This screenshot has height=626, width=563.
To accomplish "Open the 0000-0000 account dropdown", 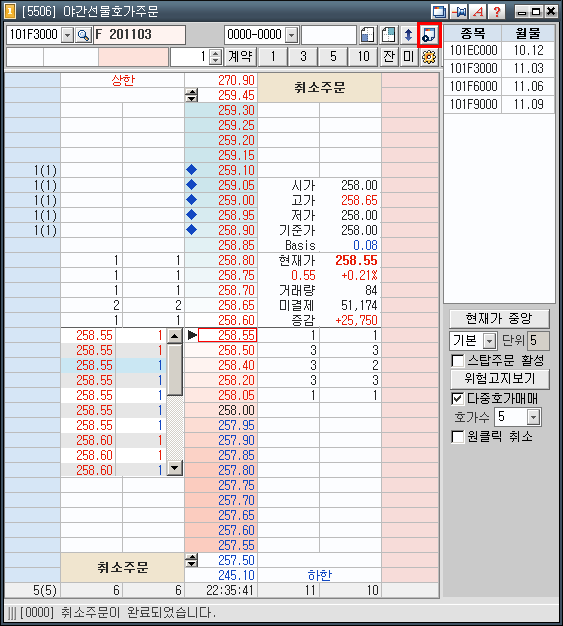I will 292,35.
